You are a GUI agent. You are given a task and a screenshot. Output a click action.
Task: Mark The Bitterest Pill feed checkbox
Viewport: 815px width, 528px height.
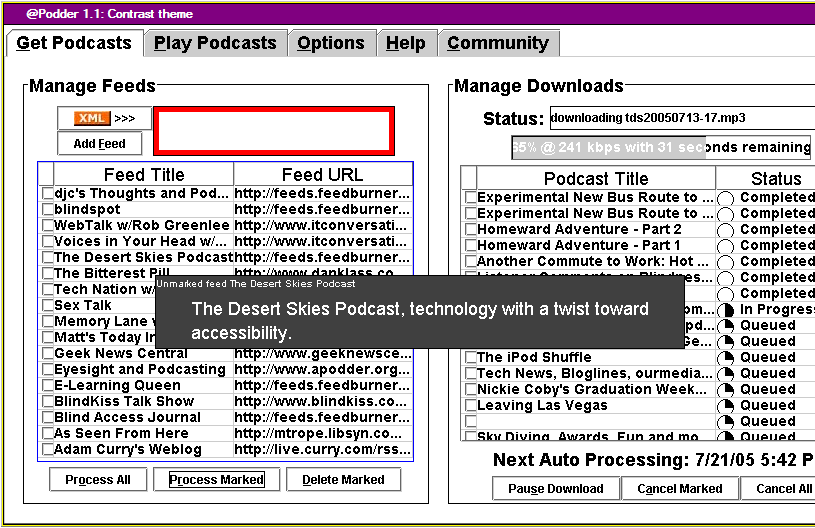[48, 274]
